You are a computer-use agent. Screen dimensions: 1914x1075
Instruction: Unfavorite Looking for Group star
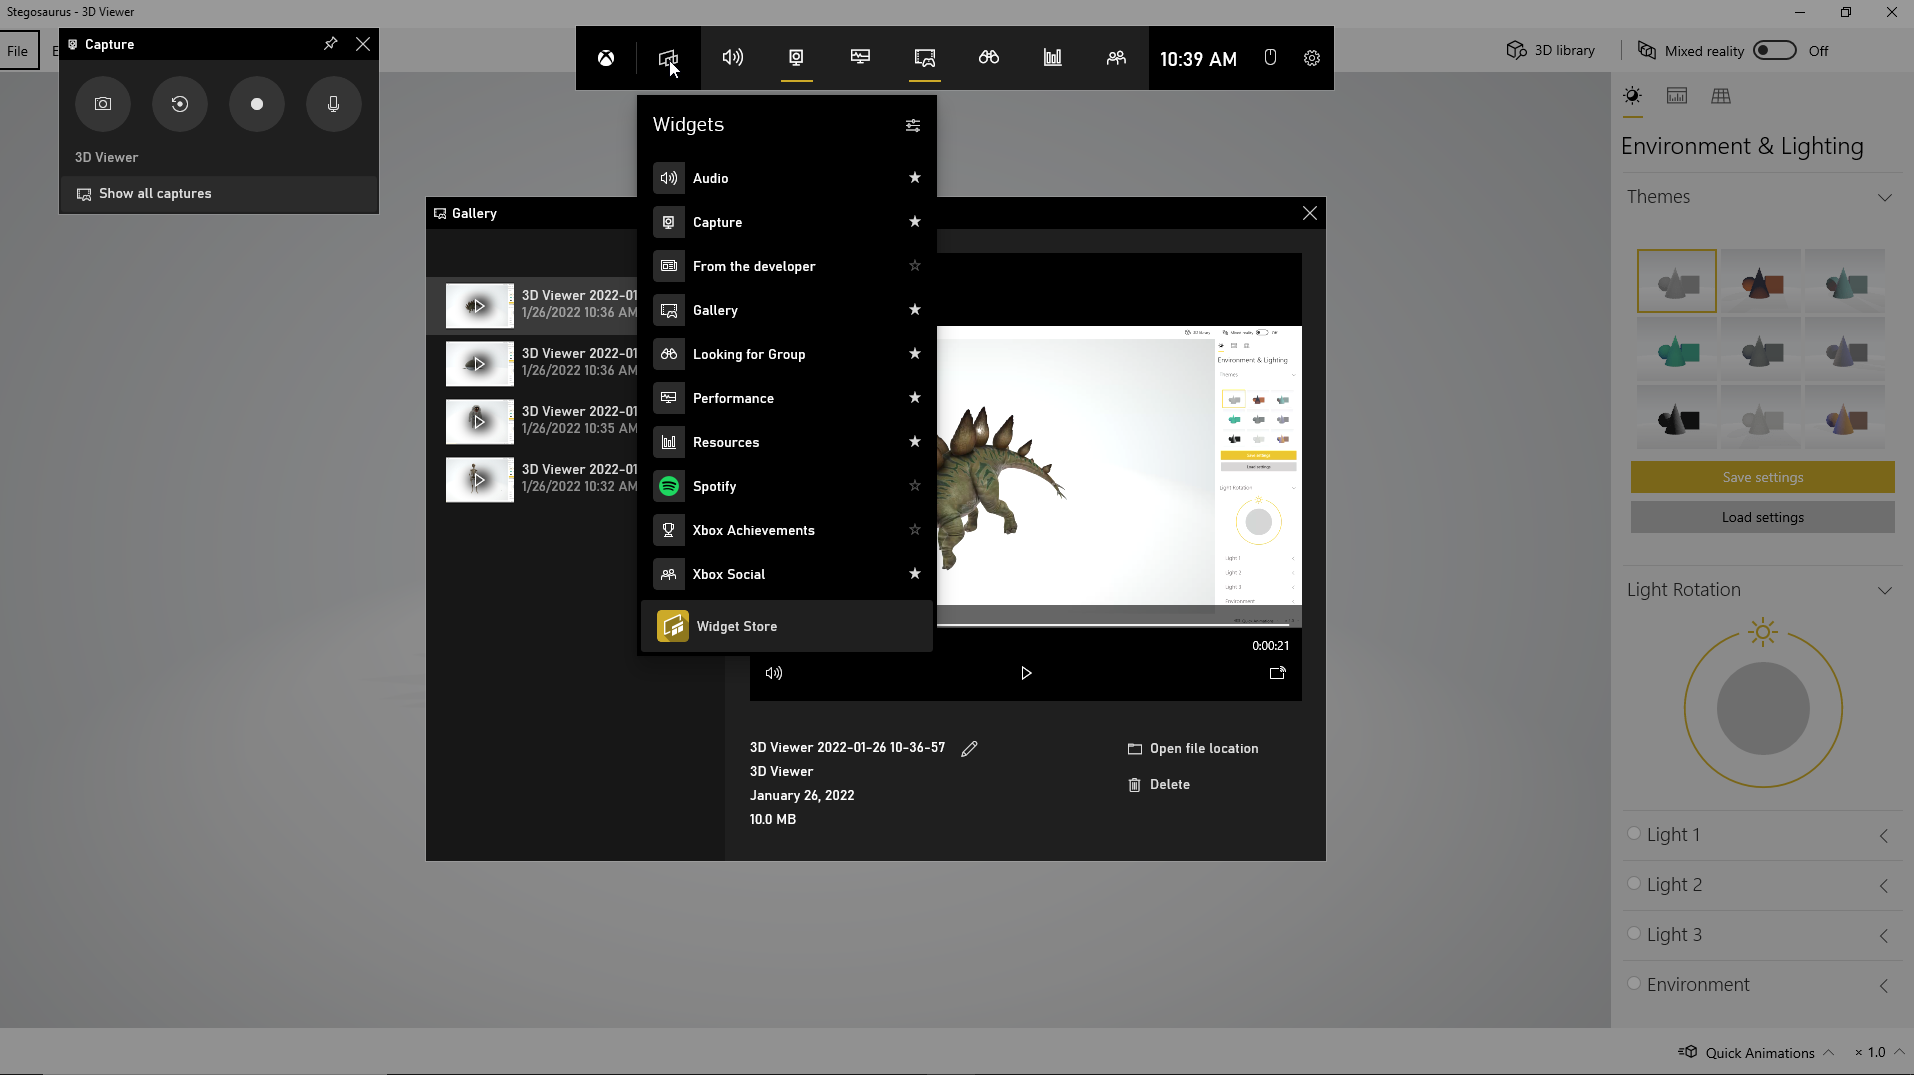coord(914,354)
